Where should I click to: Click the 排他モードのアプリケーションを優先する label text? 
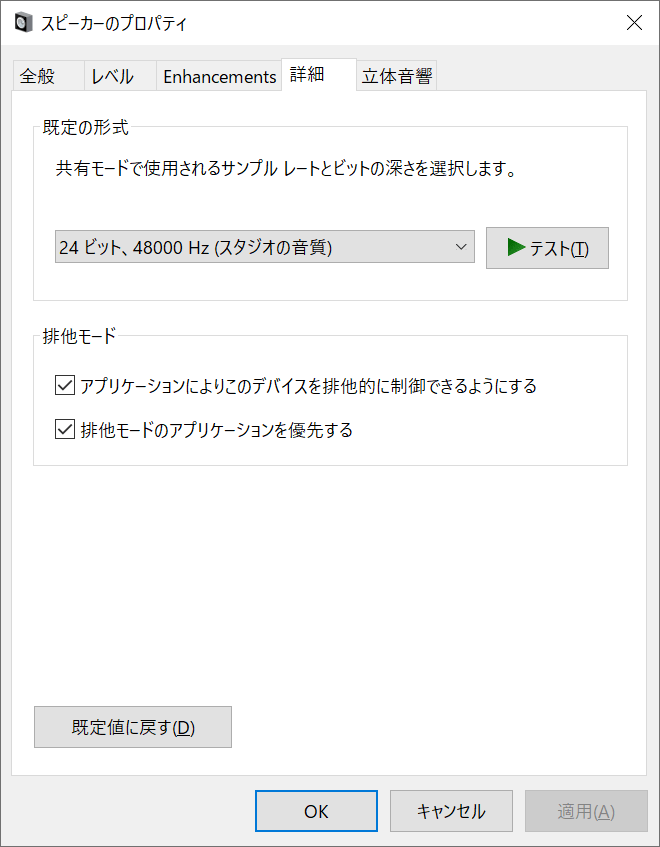click(x=216, y=431)
